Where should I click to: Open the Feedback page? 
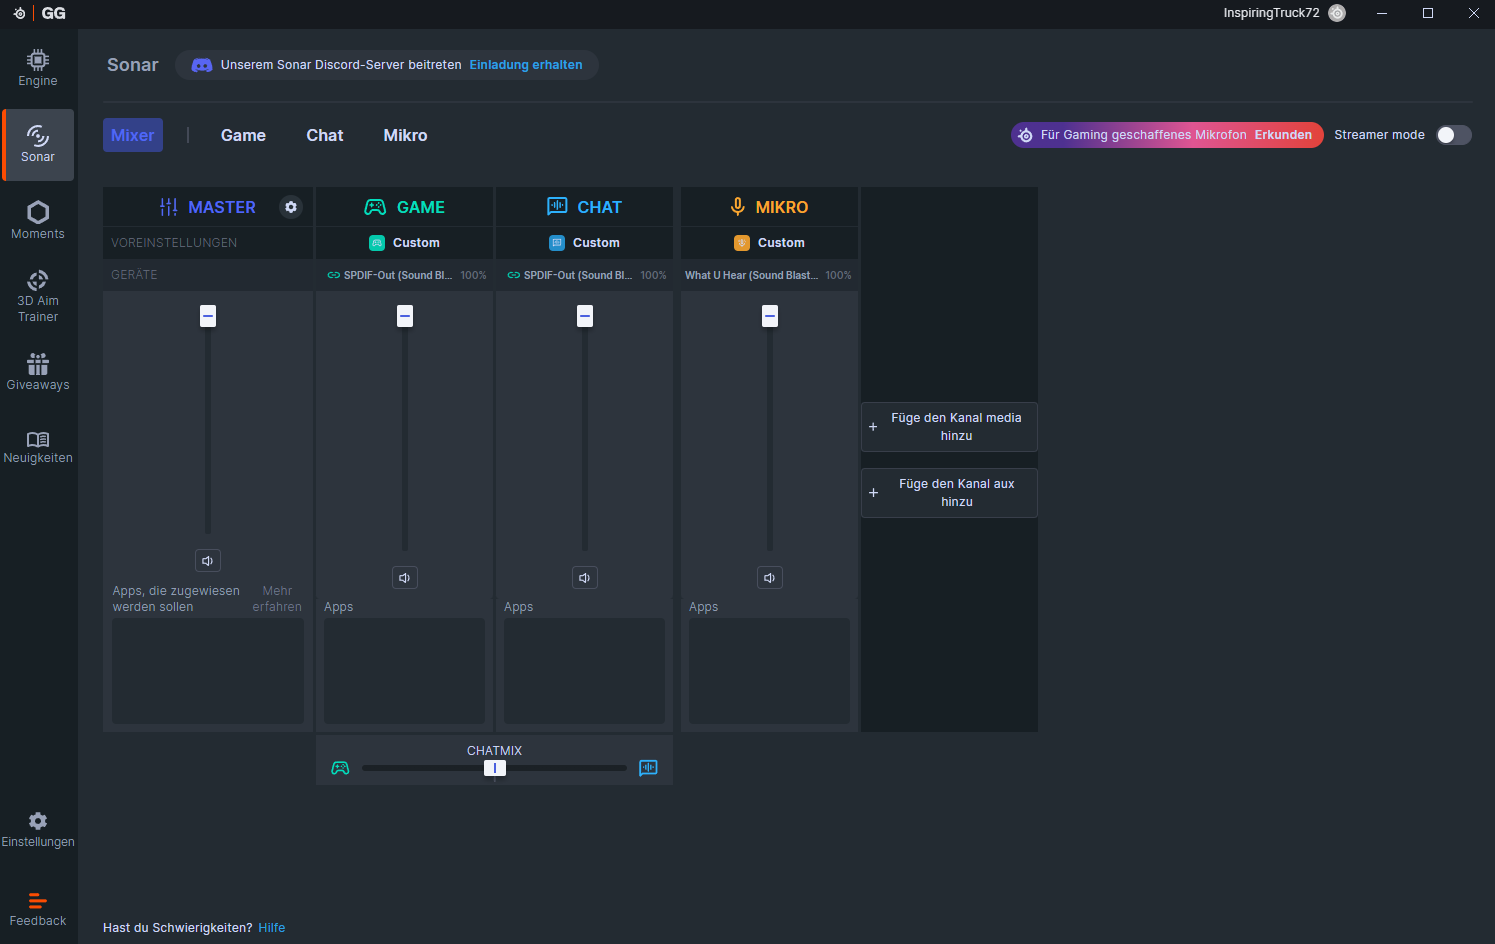(x=38, y=909)
